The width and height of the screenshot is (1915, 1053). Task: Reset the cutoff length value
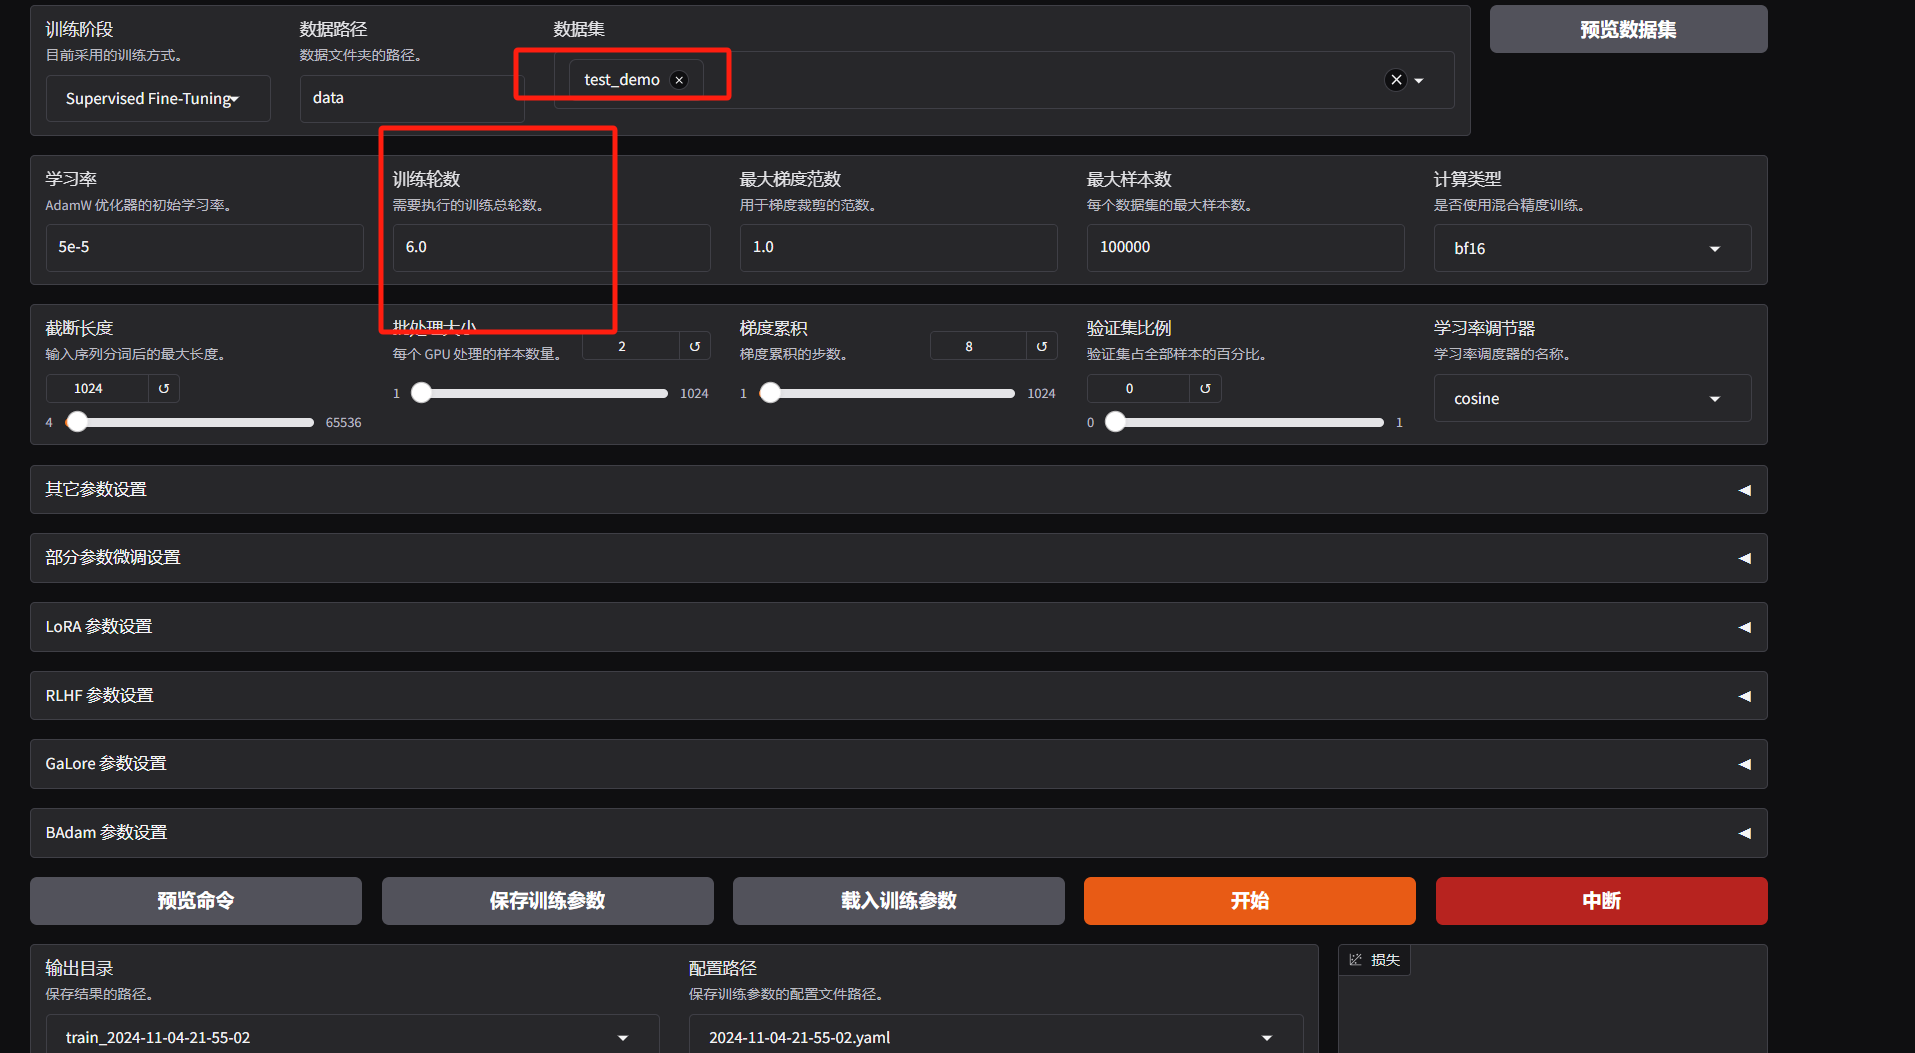pos(164,389)
